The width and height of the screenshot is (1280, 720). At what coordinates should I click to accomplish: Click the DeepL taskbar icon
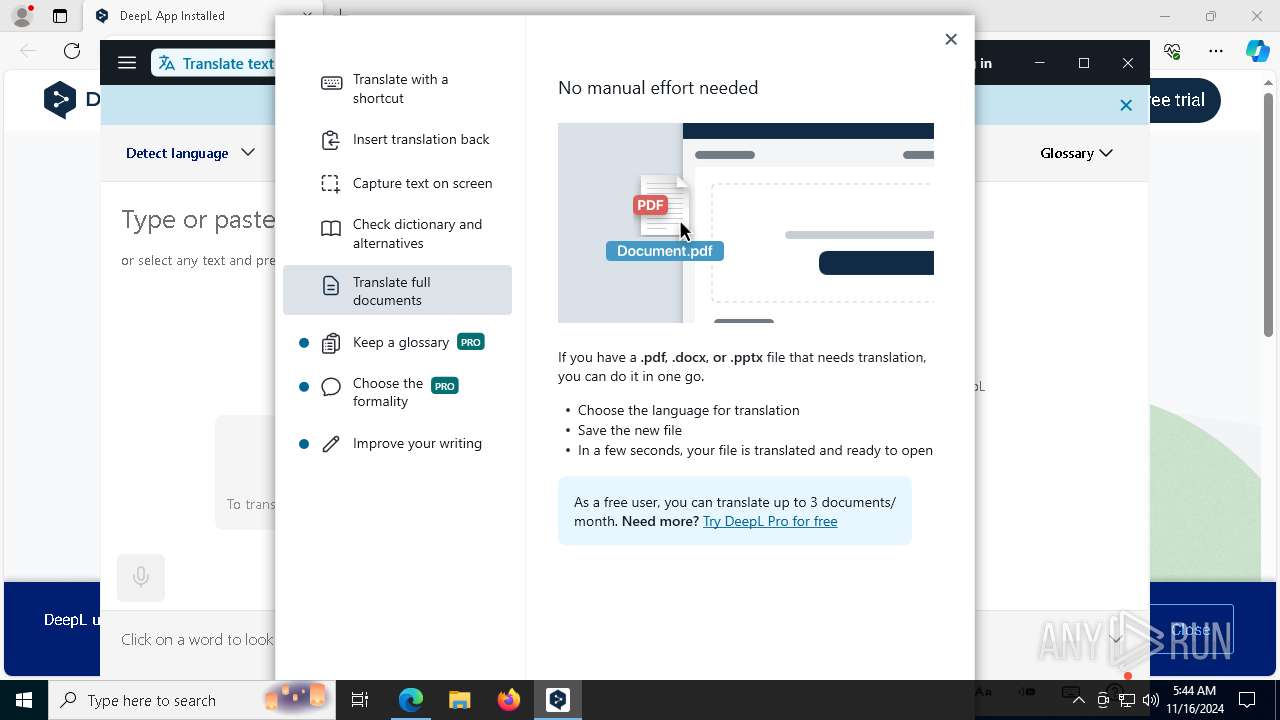click(x=558, y=700)
